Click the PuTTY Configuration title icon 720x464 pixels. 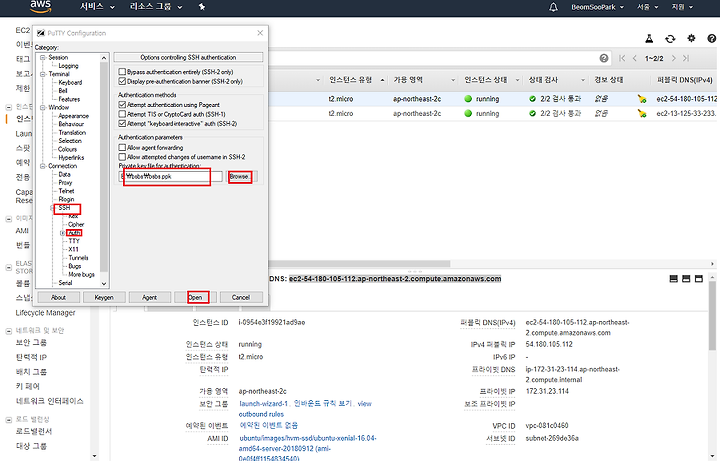click(x=41, y=33)
